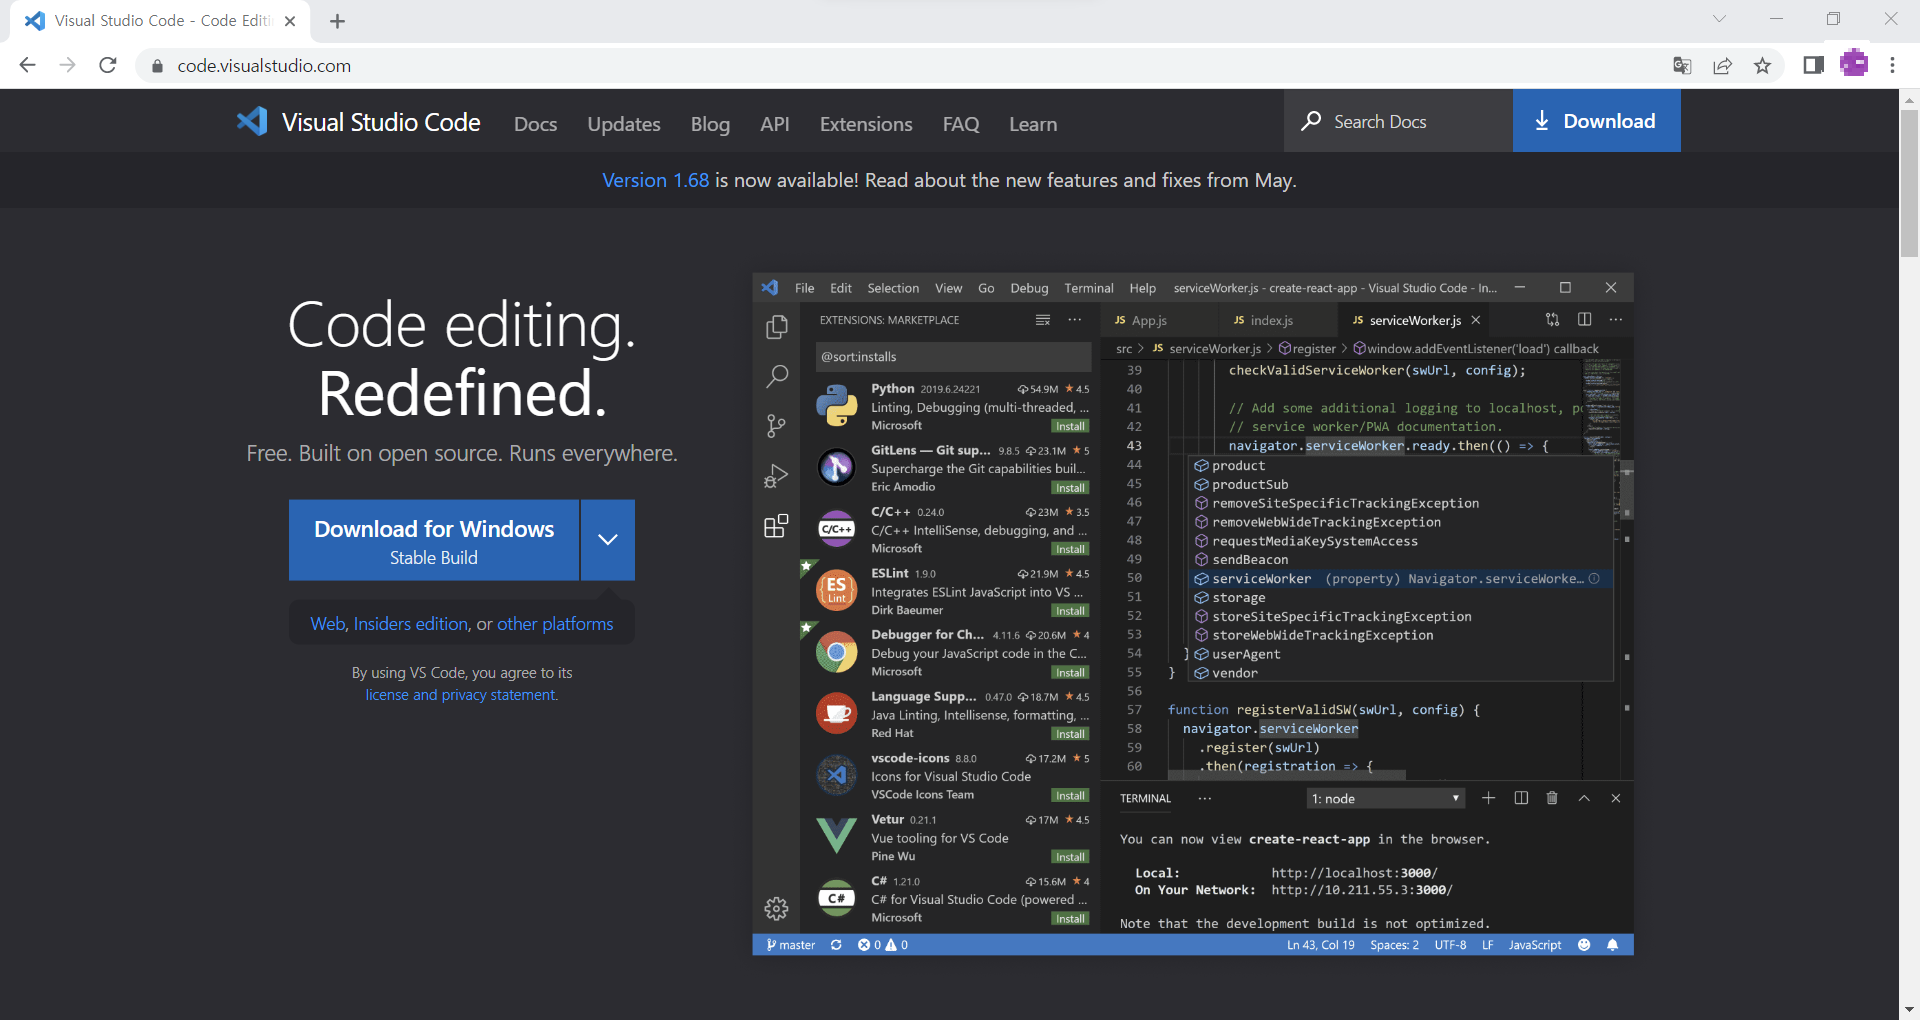Click 'Ln 43, Col 19' in status bar
The width and height of the screenshot is (1920, 1020).
point(1320,945)
